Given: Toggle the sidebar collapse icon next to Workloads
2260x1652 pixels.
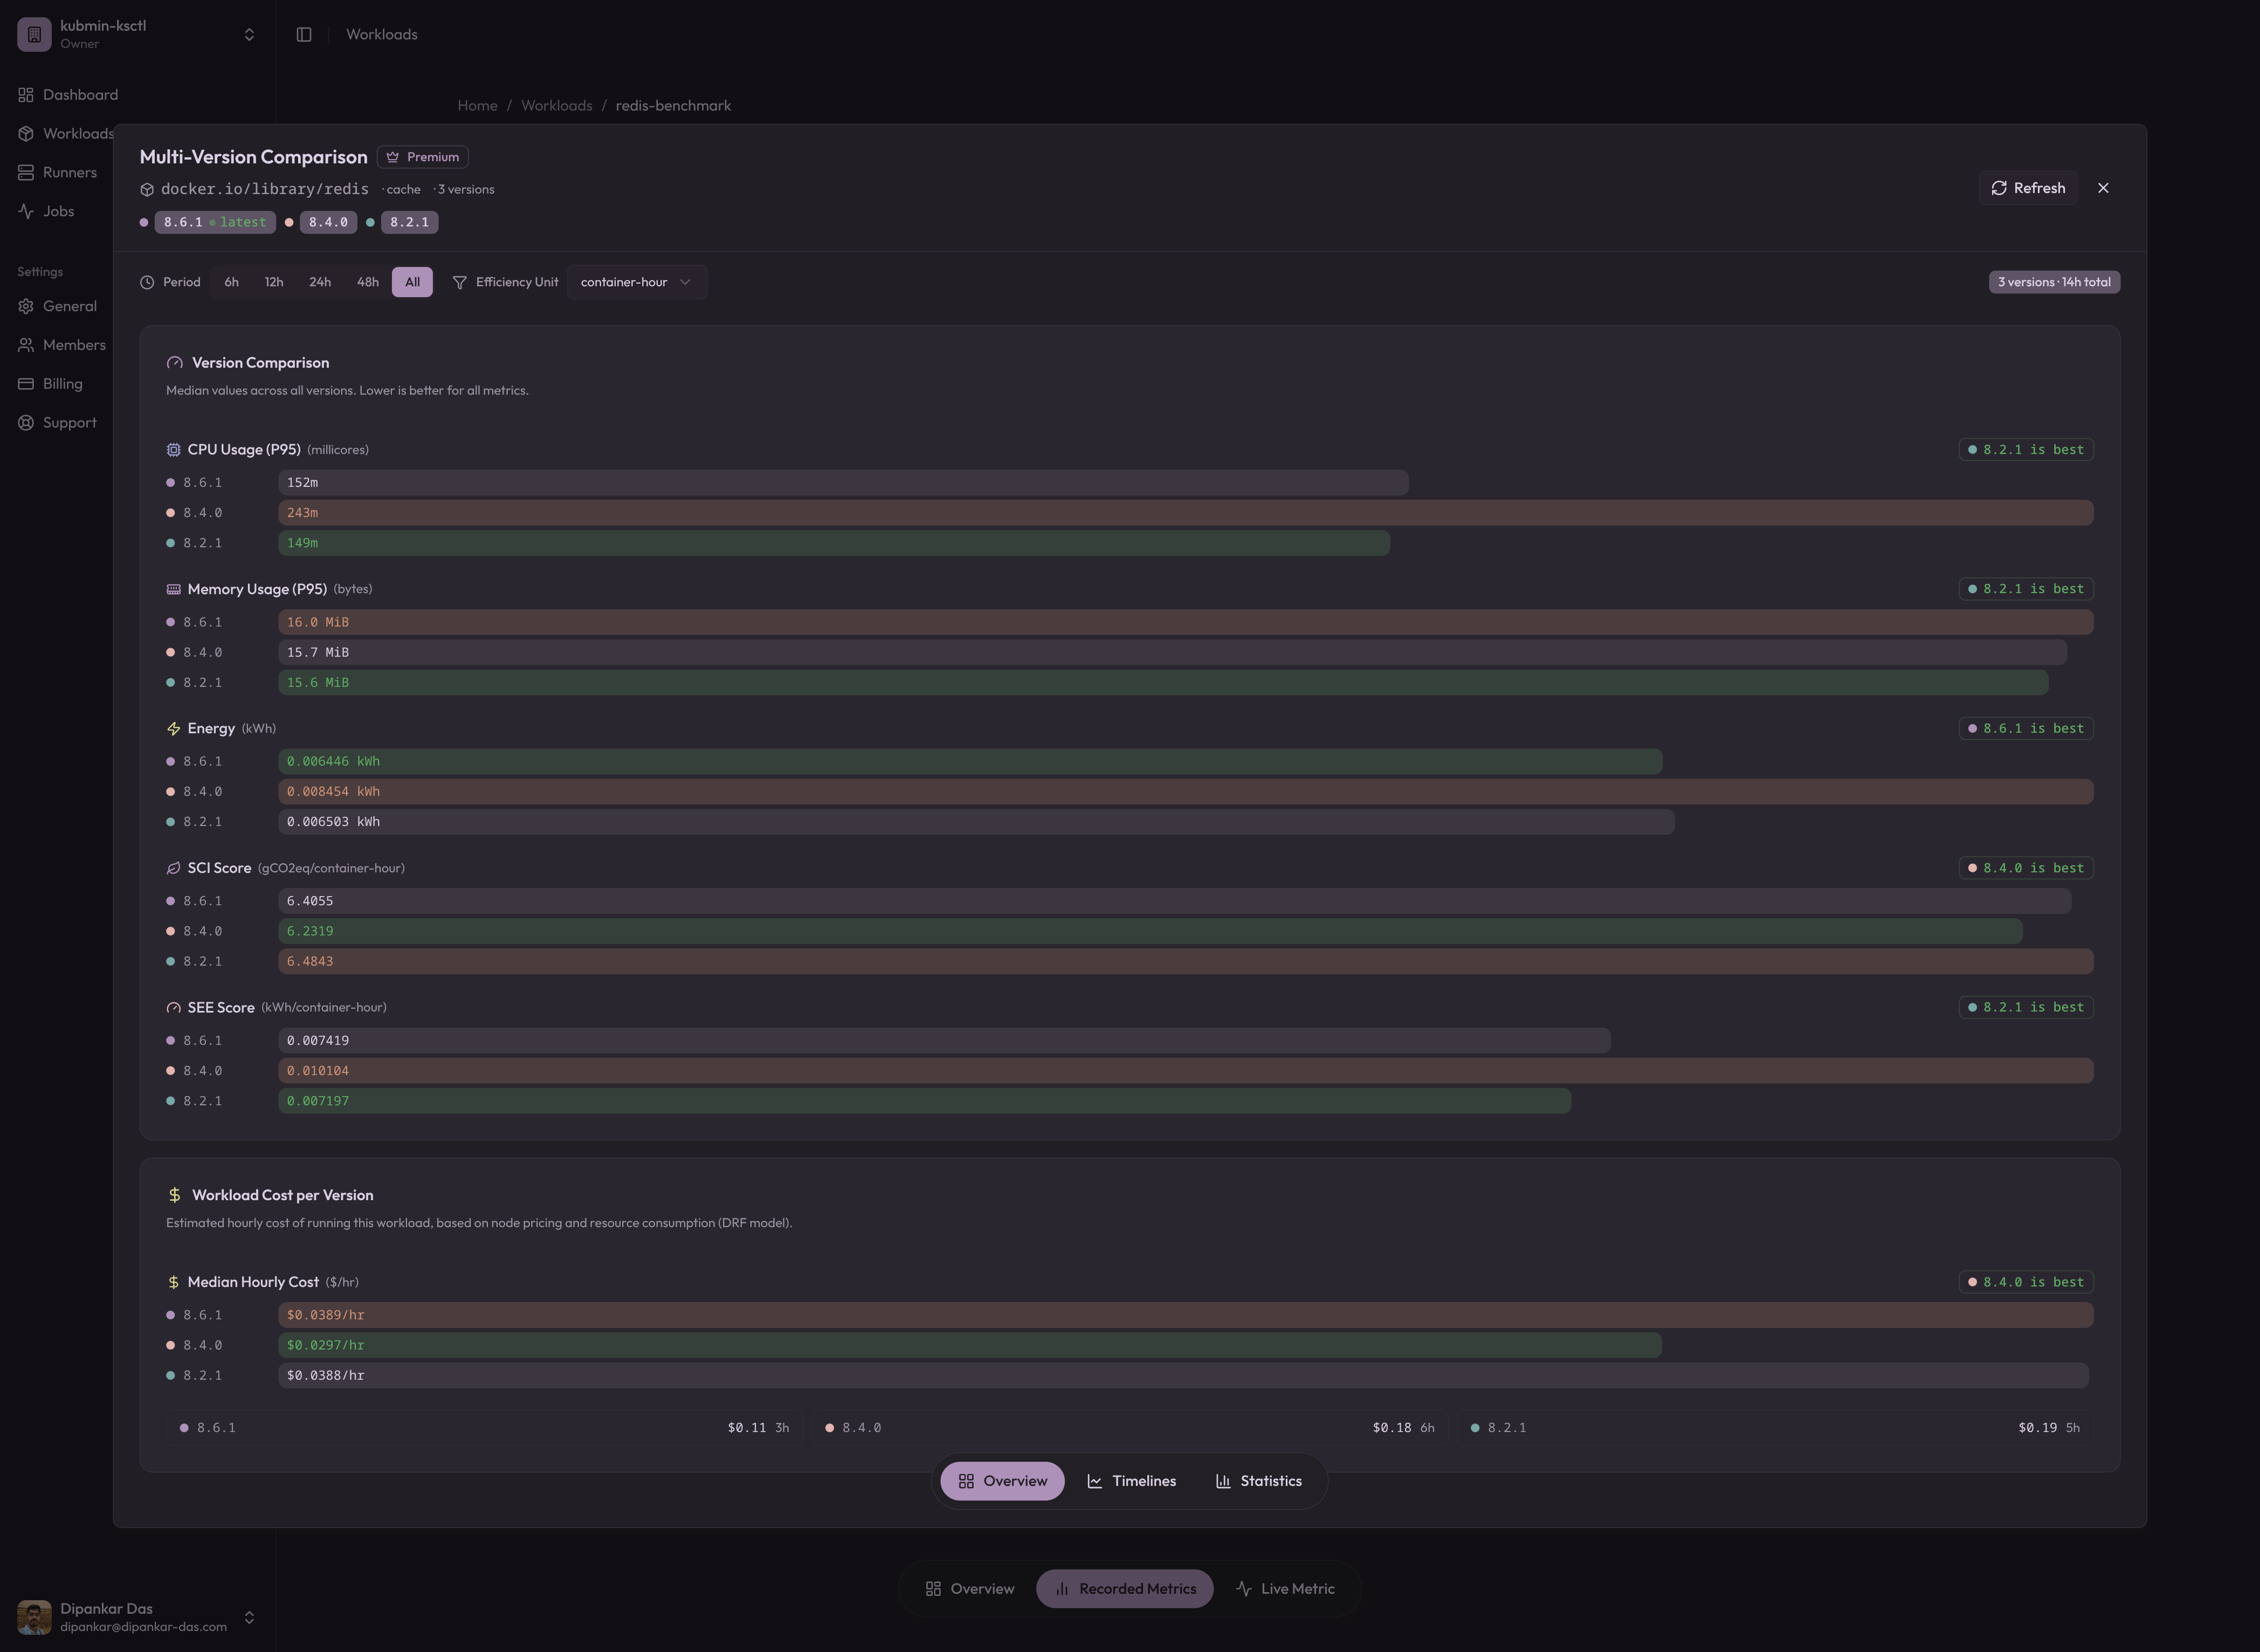Looking at the screenshot, I should [303, 34].
